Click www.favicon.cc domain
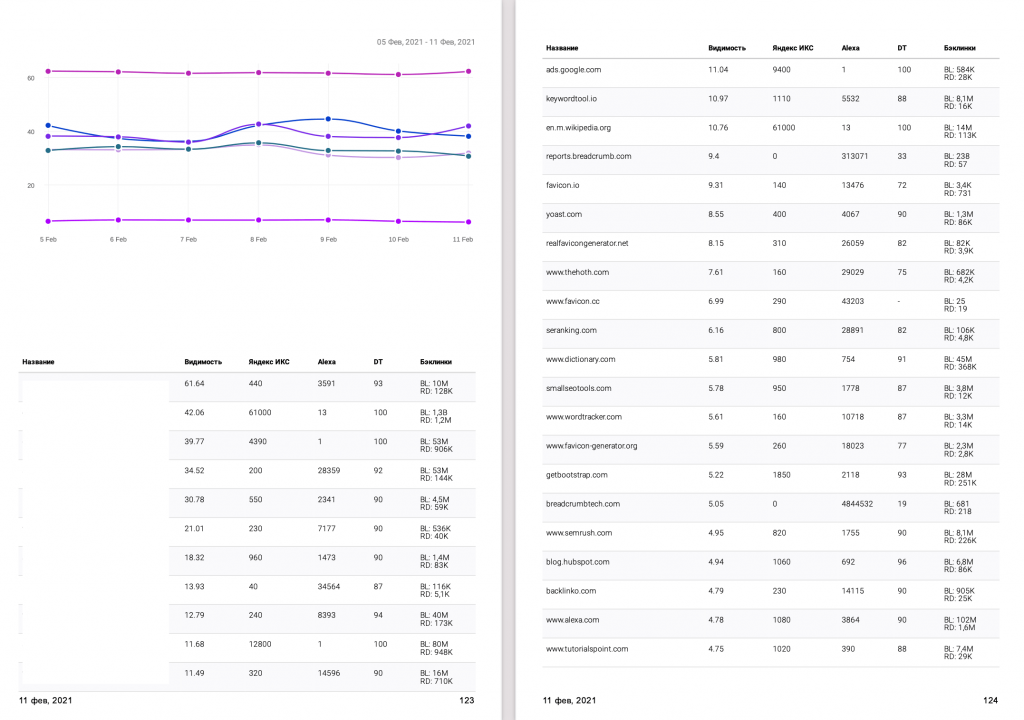Viewport: 1024px width, 720px height. tap(572, 301)
